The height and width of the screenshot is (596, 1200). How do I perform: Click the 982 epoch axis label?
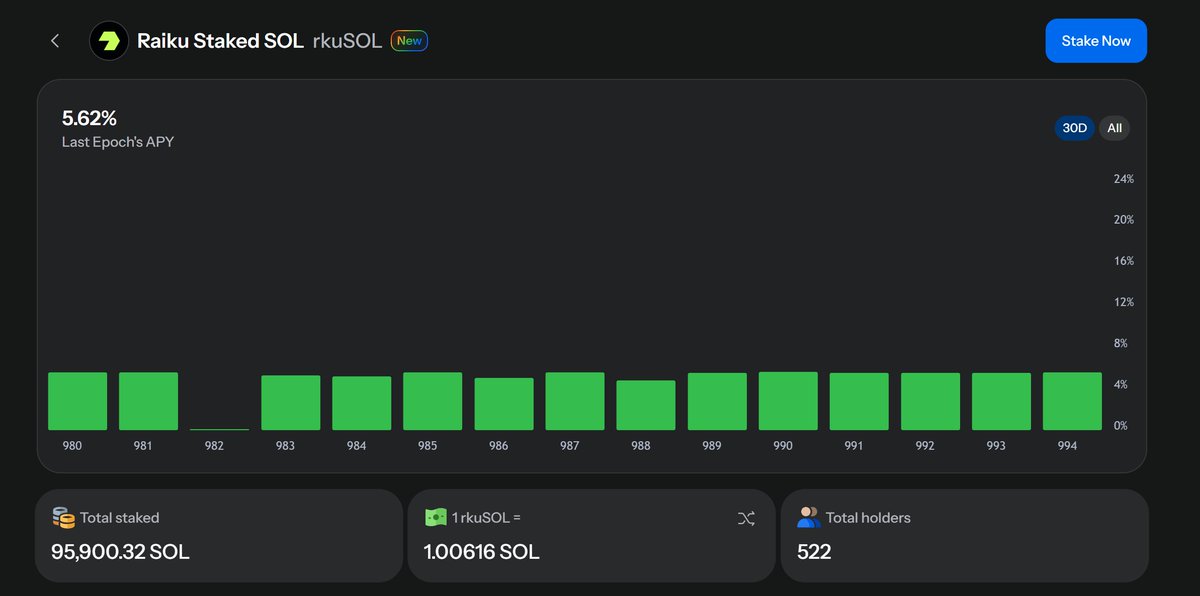point(214,446)
